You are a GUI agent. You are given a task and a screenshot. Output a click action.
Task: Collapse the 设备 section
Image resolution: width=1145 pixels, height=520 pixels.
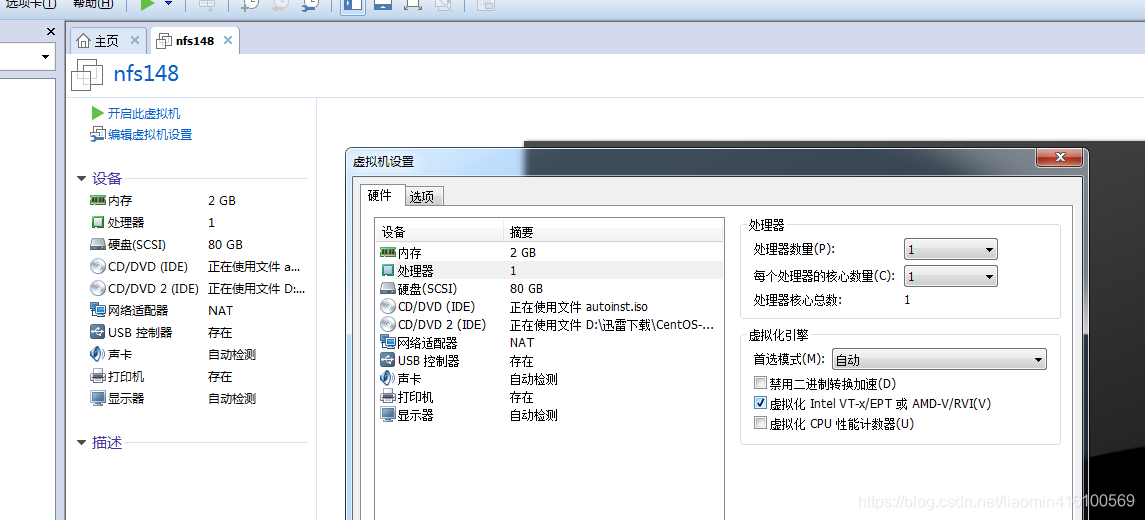81,179
